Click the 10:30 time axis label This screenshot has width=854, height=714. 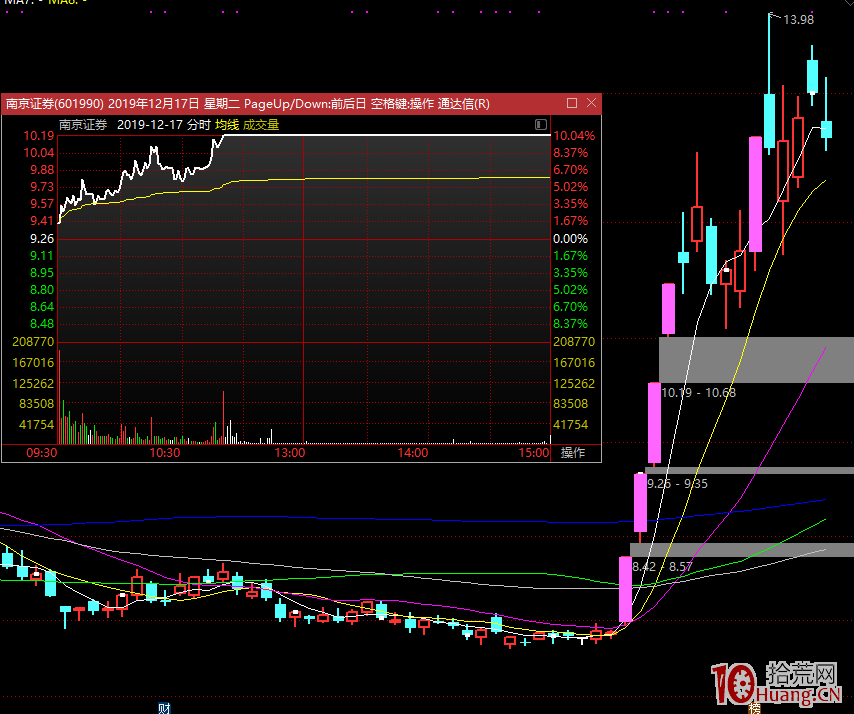[x=165, y=453]
